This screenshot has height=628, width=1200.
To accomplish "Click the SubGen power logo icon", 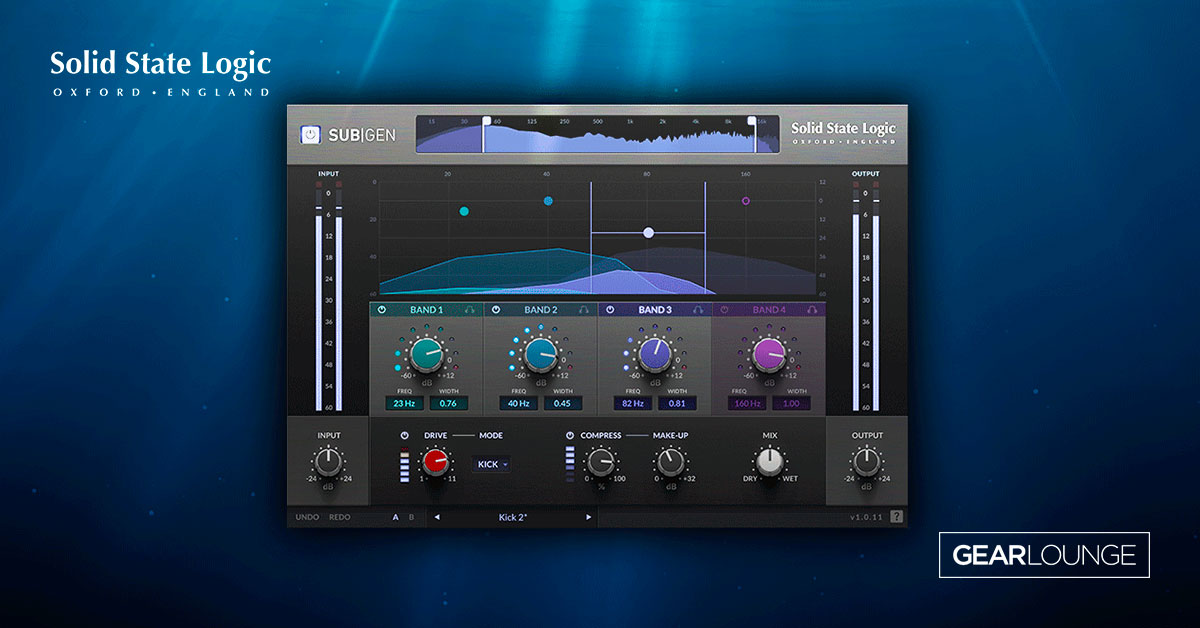I will [310, 134].
